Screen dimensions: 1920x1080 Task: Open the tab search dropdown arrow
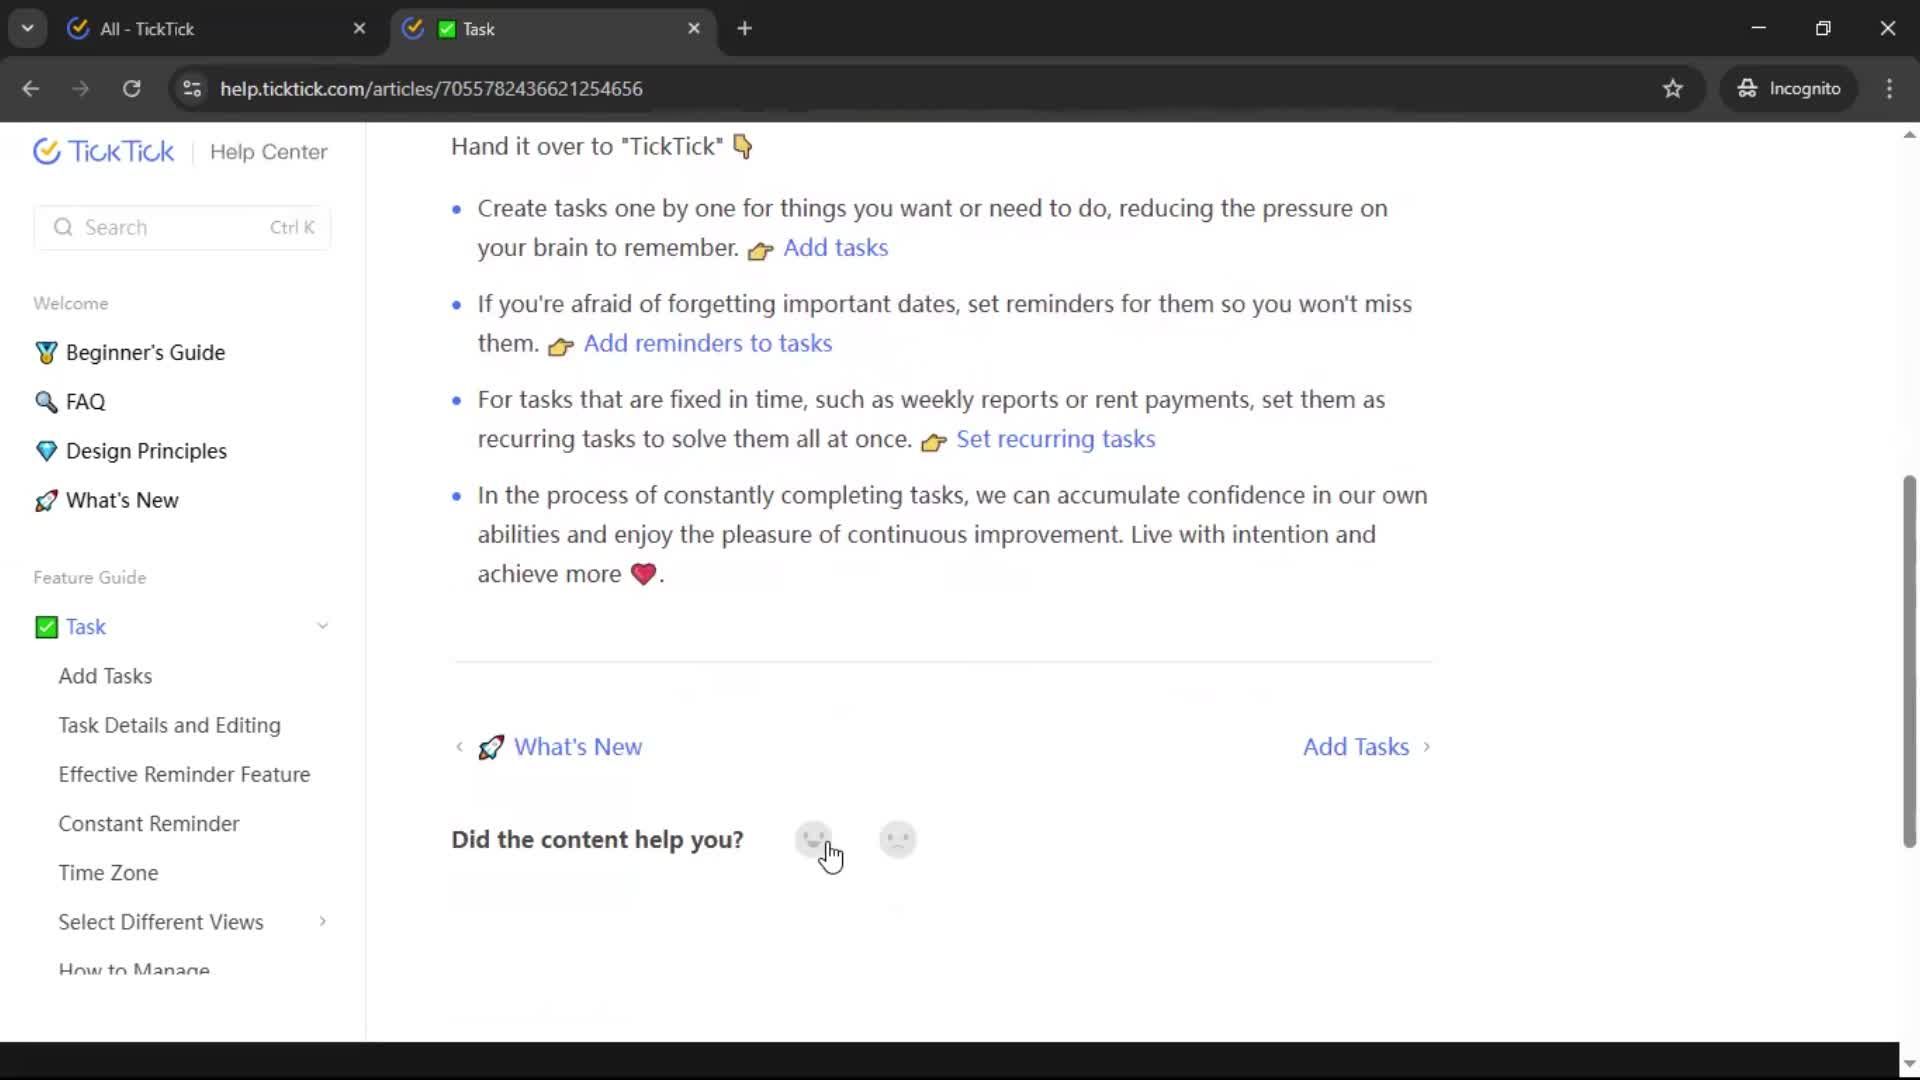27,28
